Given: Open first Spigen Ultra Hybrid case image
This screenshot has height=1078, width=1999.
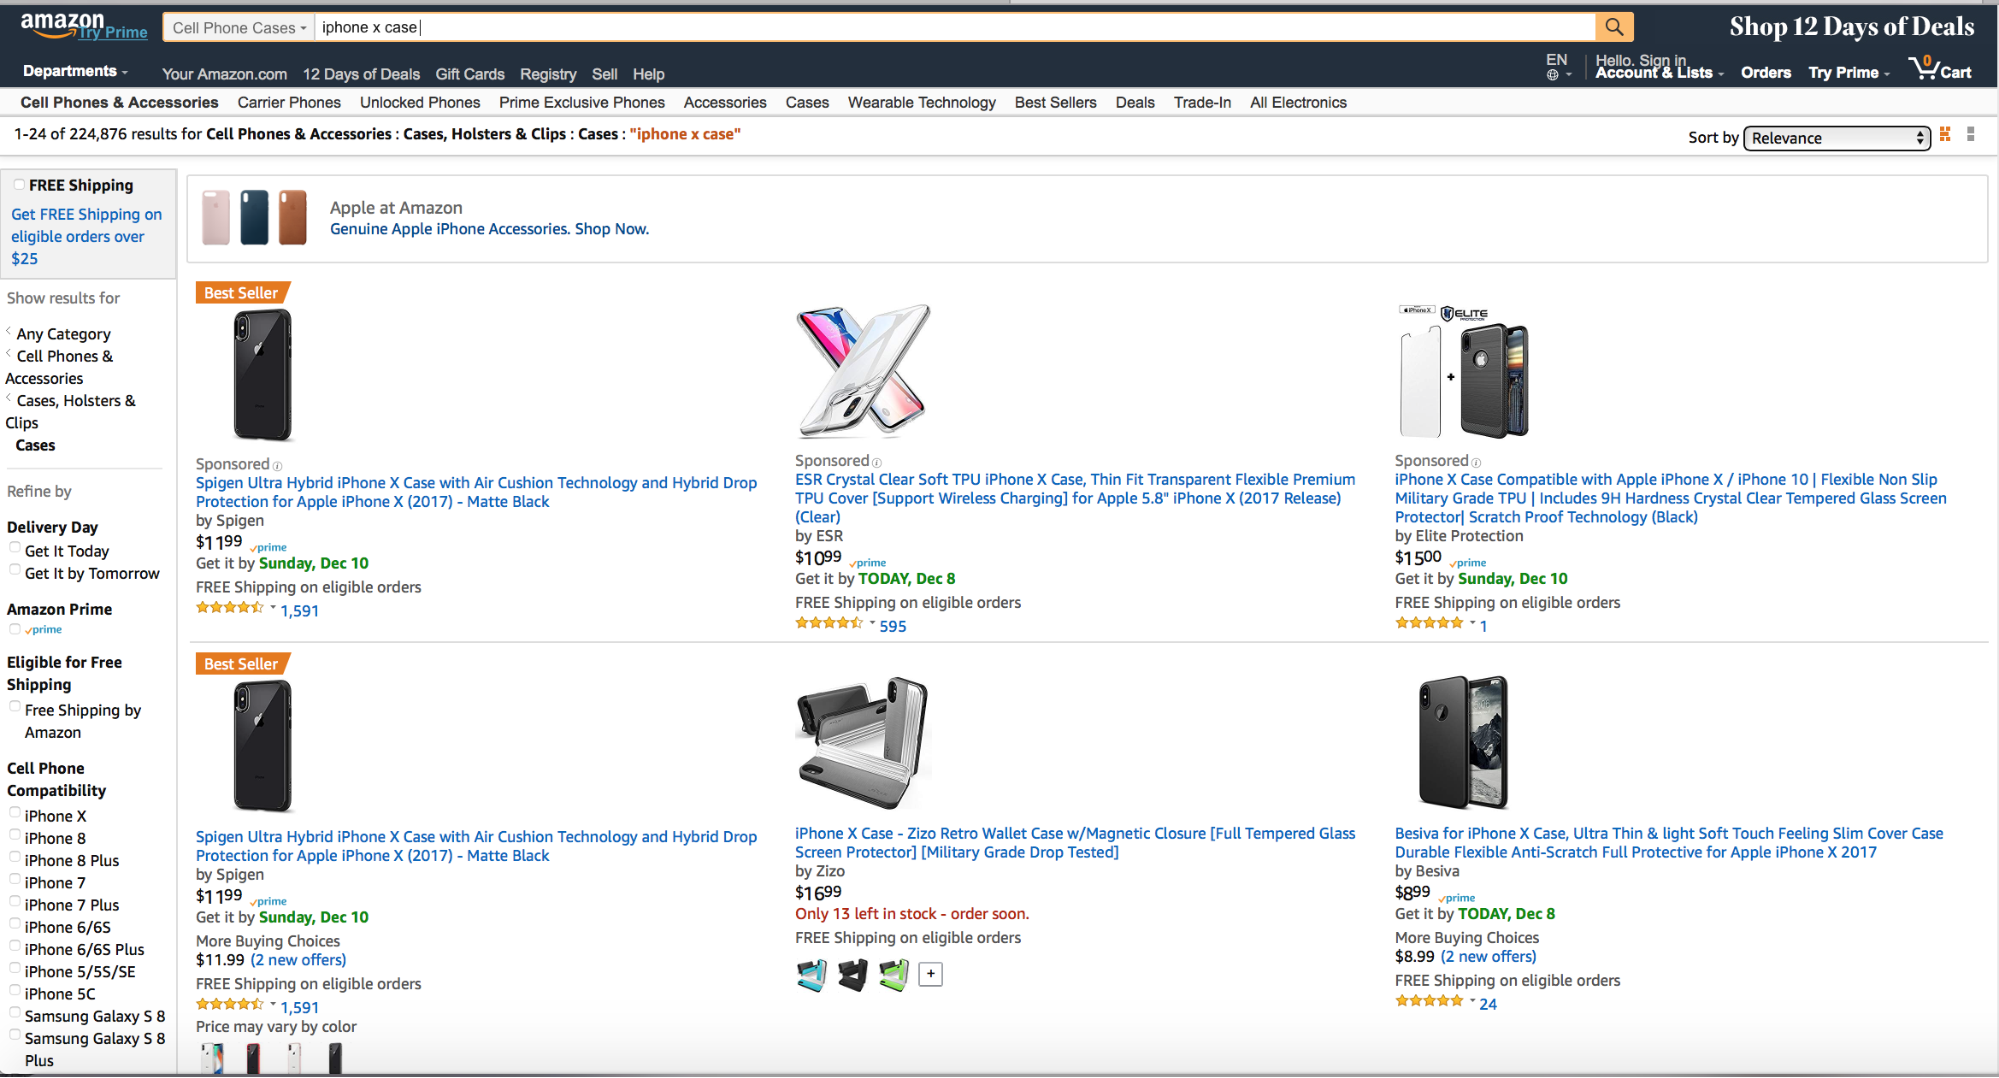Looking at the screenshot, I should tap(262, 375).
